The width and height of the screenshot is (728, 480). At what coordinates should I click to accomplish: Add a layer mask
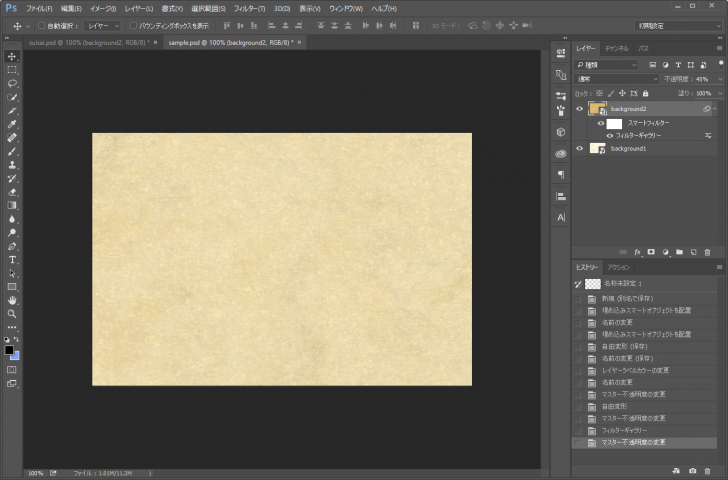pyautogui.click(x=651, y=252)
